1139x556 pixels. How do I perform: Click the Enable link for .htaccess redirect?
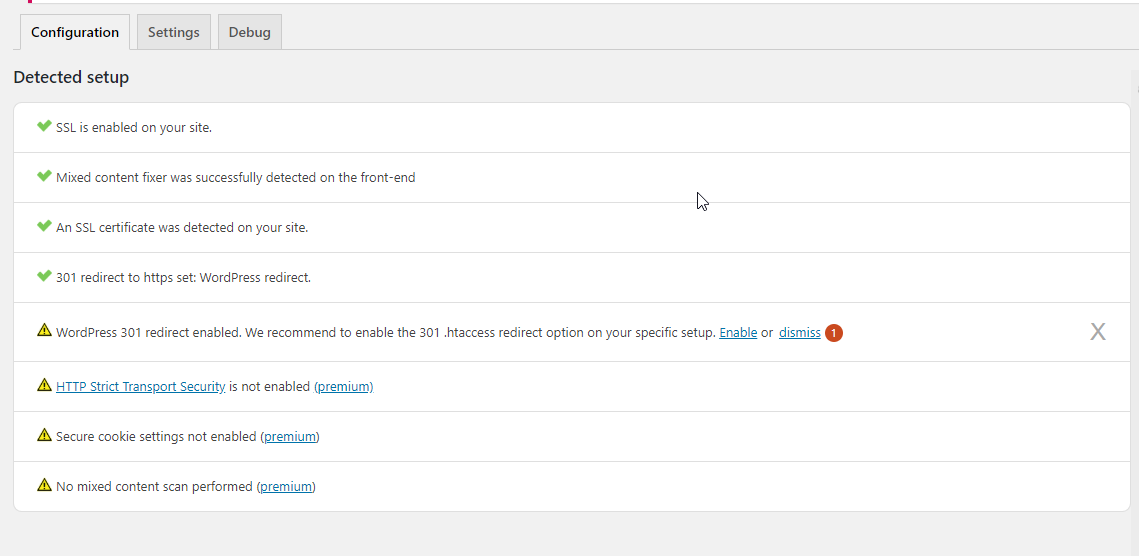pos(738,333)
